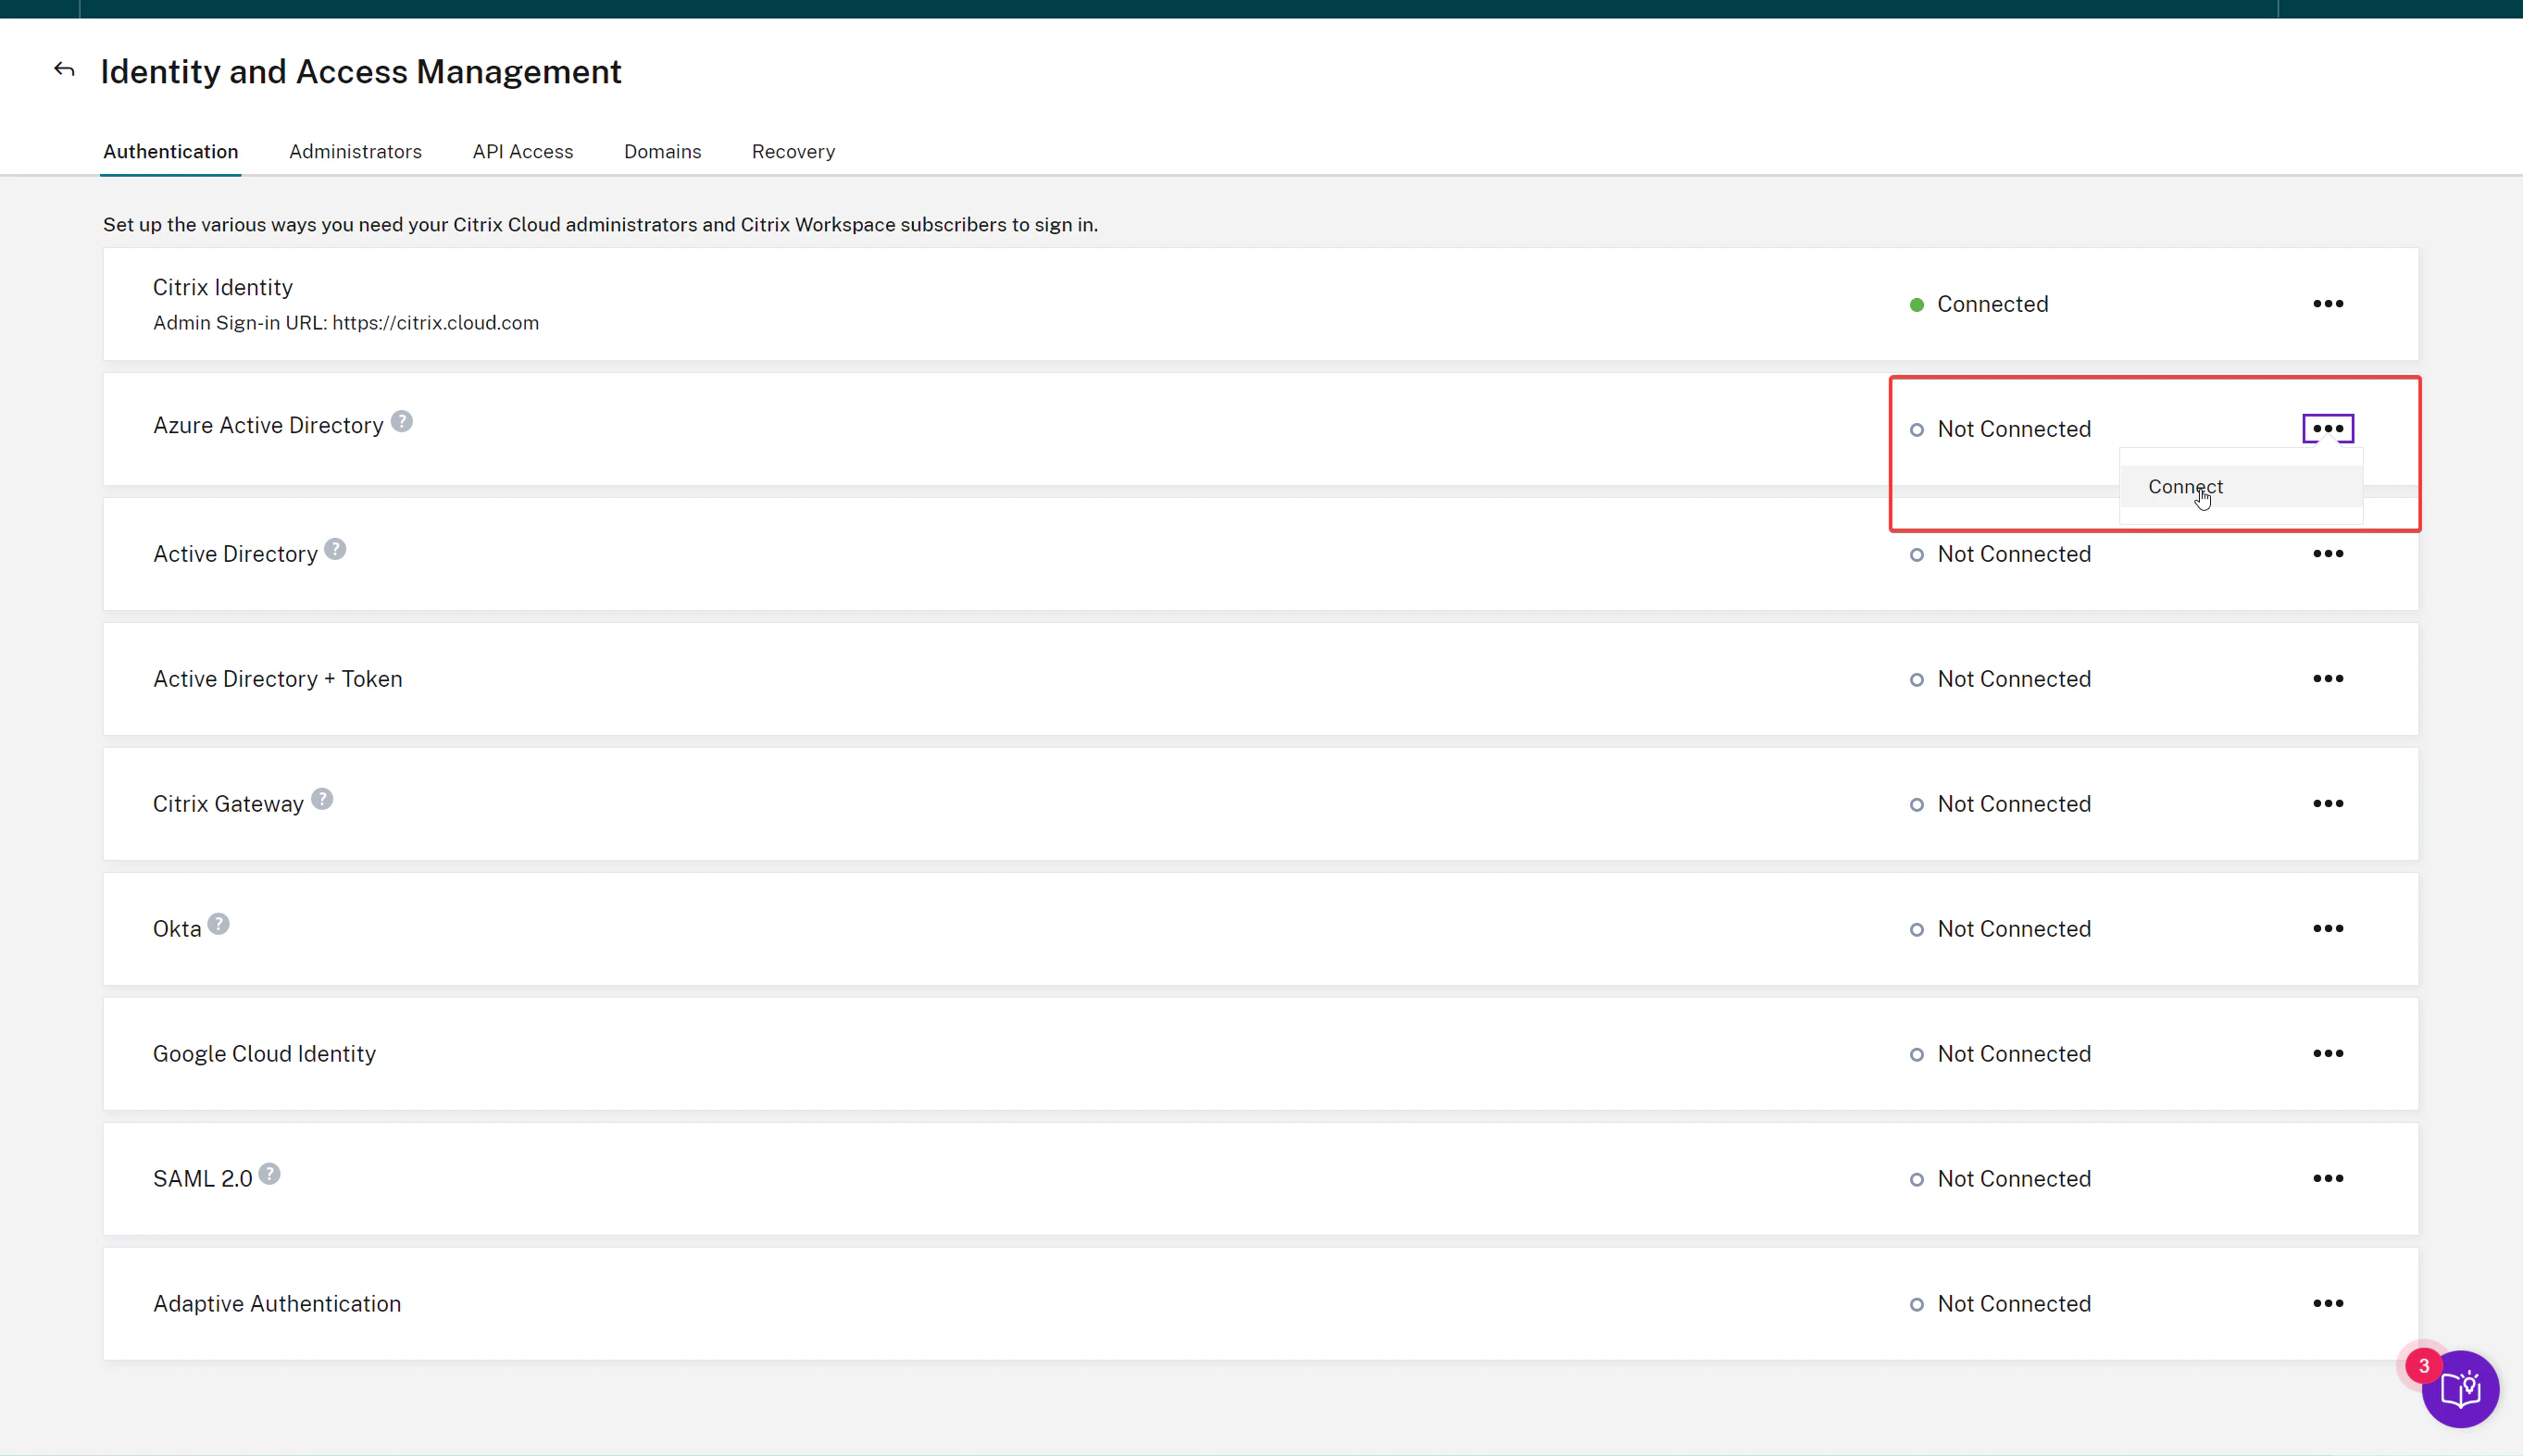Click the Adaptive Authentication options icon

[2329, 1301]
